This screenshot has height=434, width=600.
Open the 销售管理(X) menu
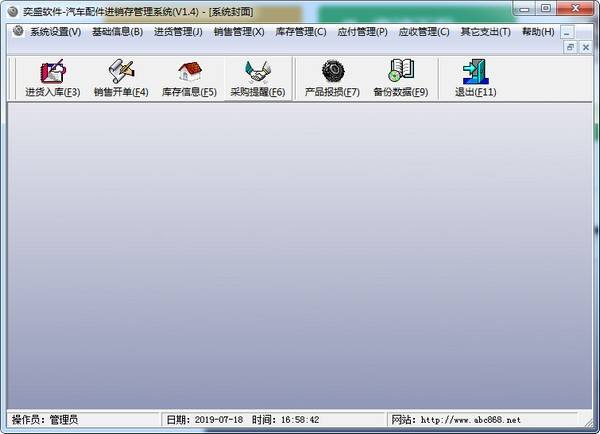pyautogui.click(x=239, y=32)
